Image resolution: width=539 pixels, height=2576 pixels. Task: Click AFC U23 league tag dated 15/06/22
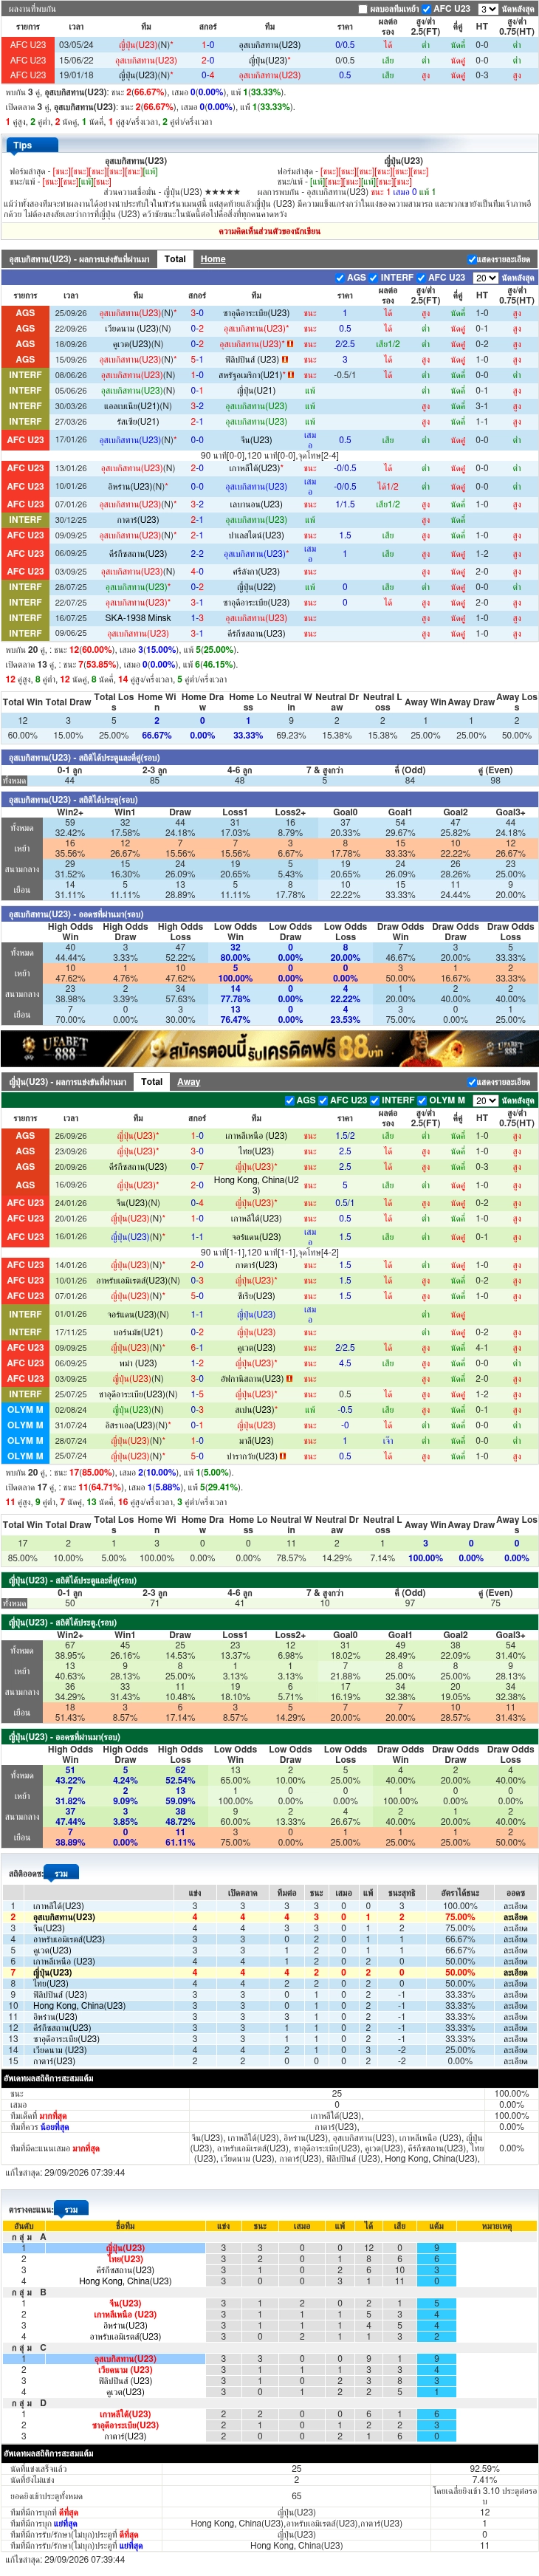tap(27, 60)
